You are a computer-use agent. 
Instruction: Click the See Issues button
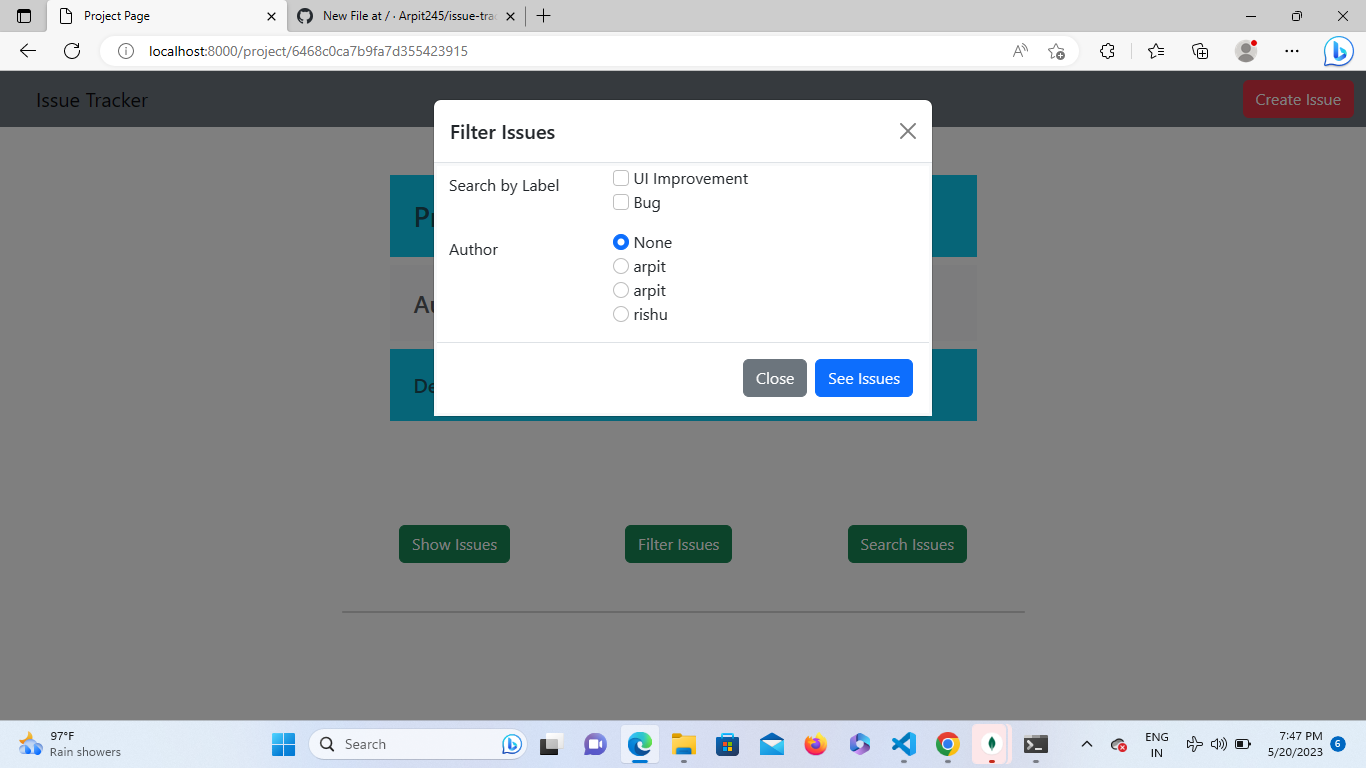pos(863,378)
